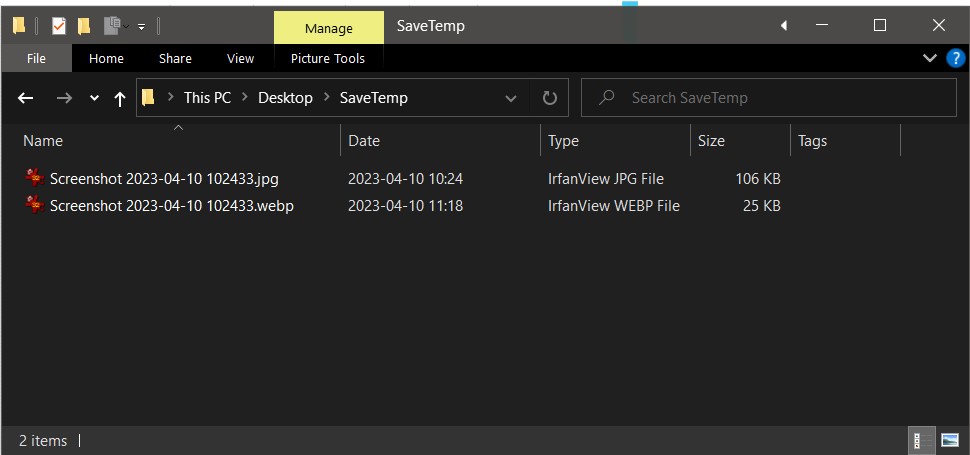Expand the recent locations dropdown
Image resolution: width=970 pixels, height=455 pixels.
point(94,98)
